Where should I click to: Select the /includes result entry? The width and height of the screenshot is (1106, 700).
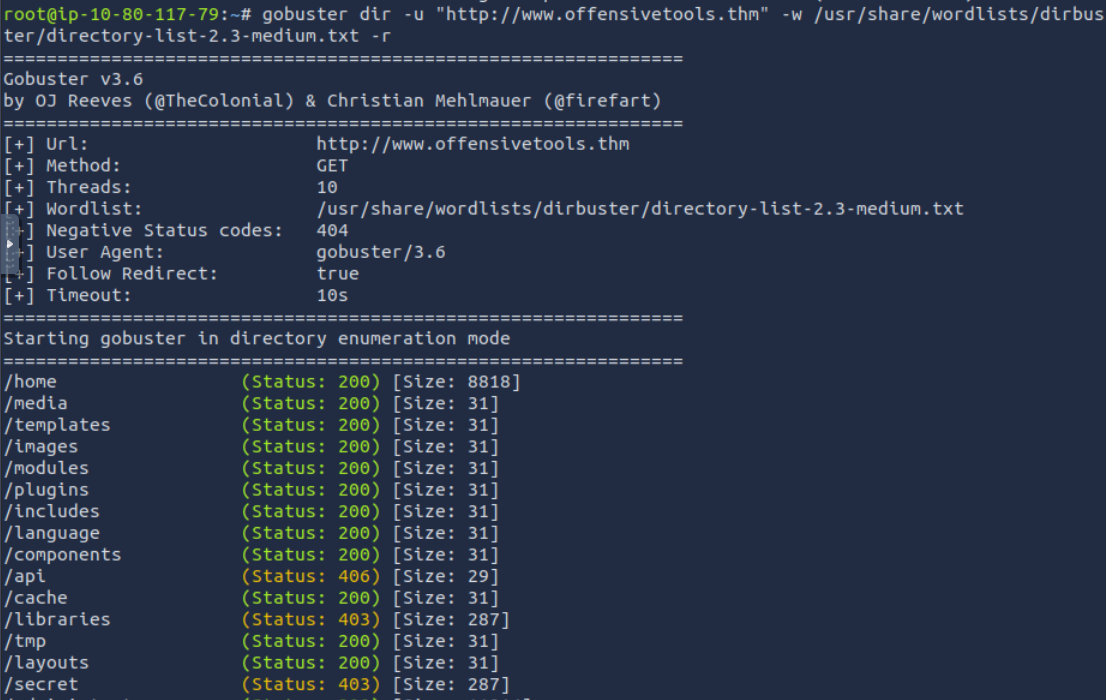point(52,512)
